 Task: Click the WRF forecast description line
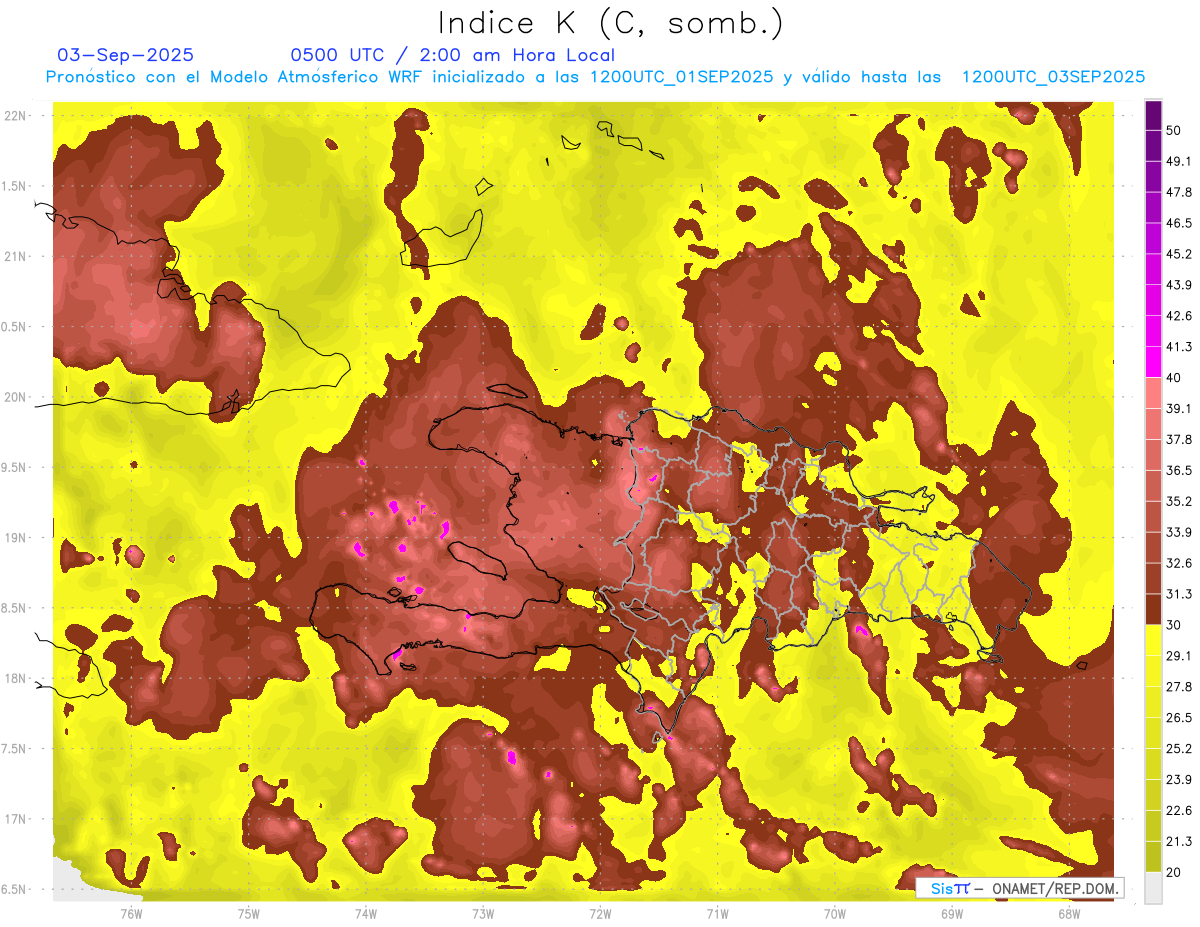(x=595, y=77)
